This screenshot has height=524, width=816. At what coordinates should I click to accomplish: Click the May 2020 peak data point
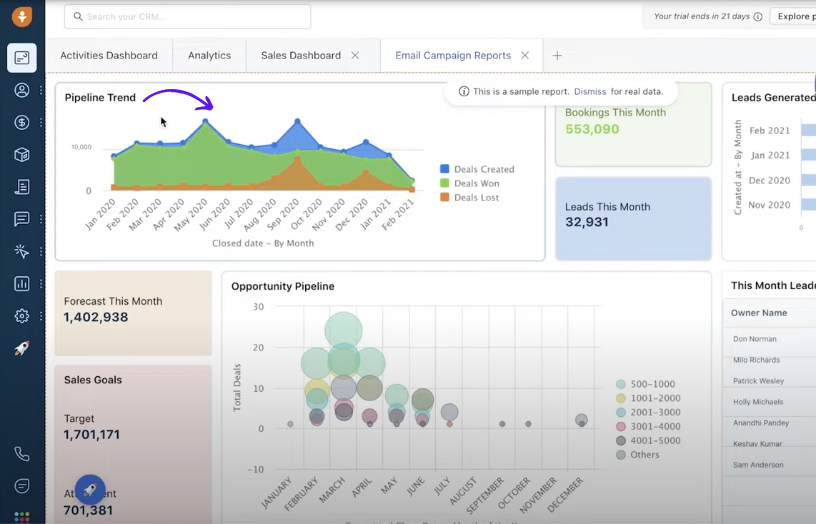coord(206,121)
